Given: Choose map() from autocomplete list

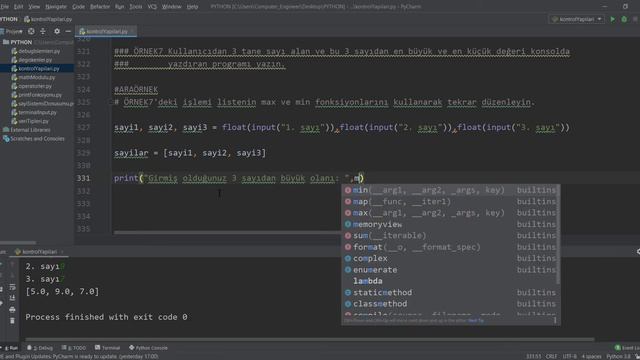Looking at the screenshot, I should (450, 202).
